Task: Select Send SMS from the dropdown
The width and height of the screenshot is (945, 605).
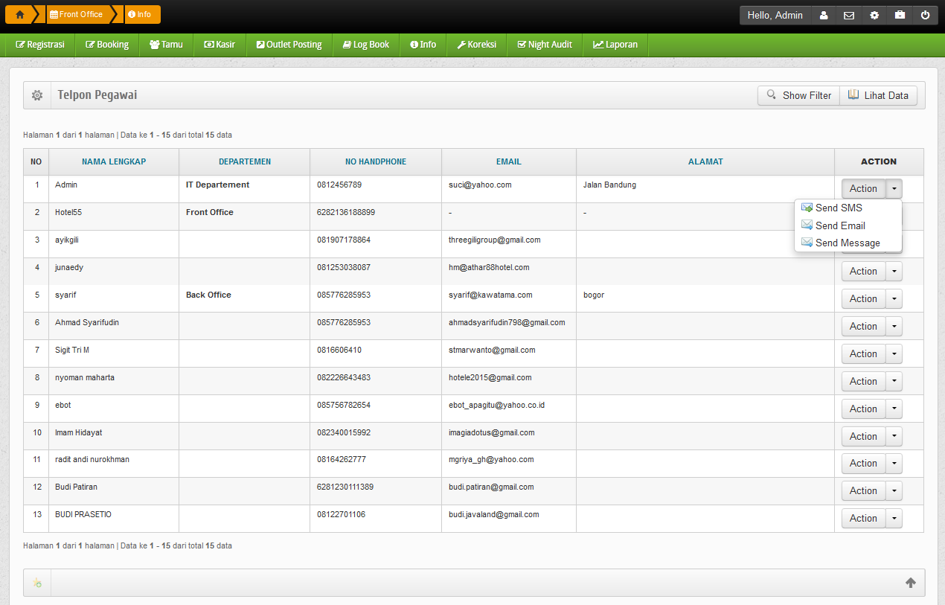Action: point(838,208)
